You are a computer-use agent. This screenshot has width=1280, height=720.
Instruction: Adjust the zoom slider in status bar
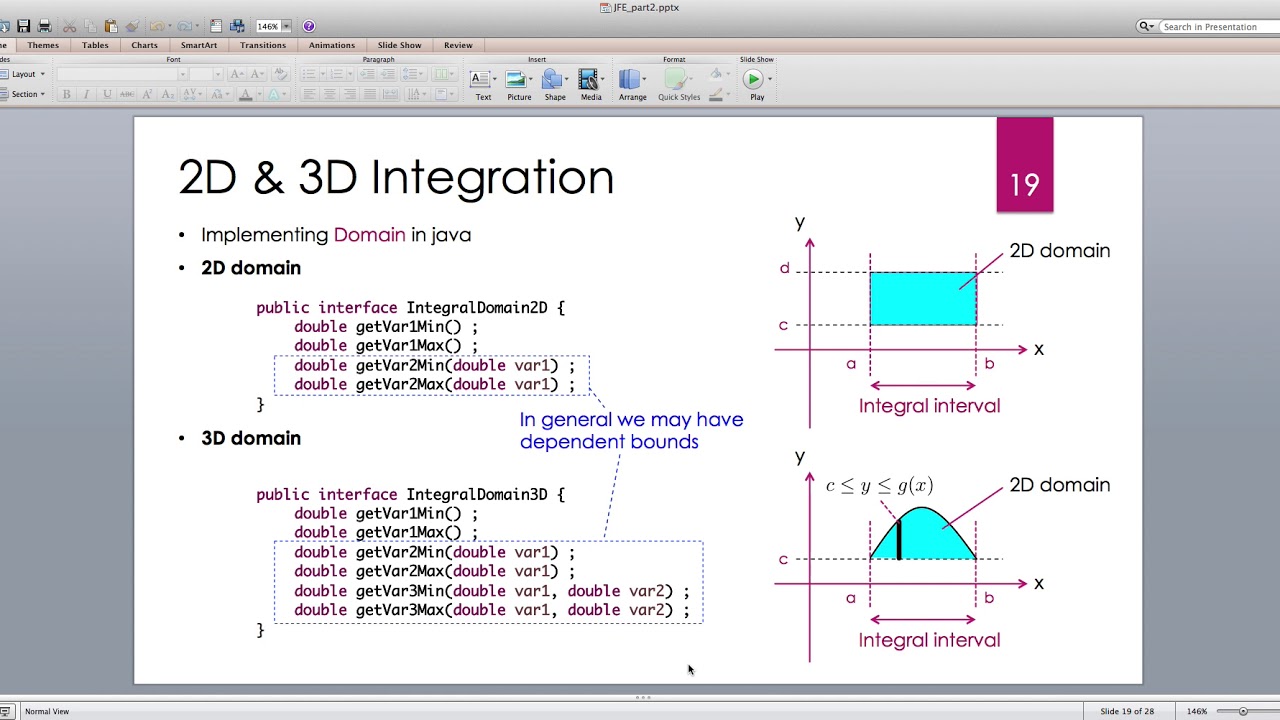pyautogui.click(x=1243, y=711)
